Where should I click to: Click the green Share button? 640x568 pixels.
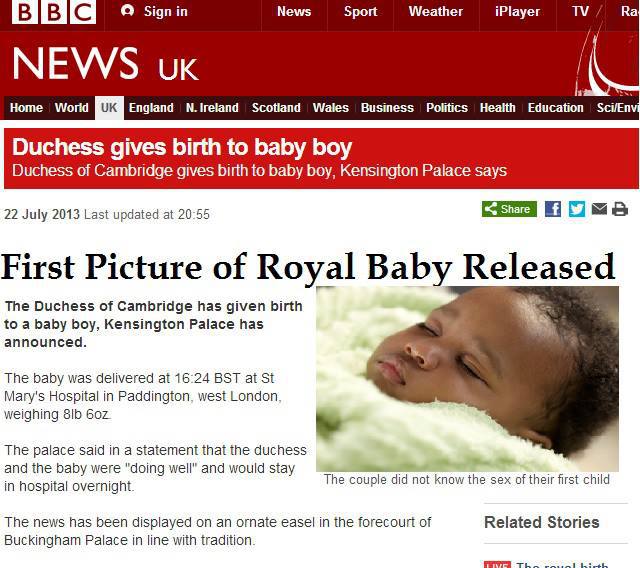pyautogui.click(x=509, y=209)
